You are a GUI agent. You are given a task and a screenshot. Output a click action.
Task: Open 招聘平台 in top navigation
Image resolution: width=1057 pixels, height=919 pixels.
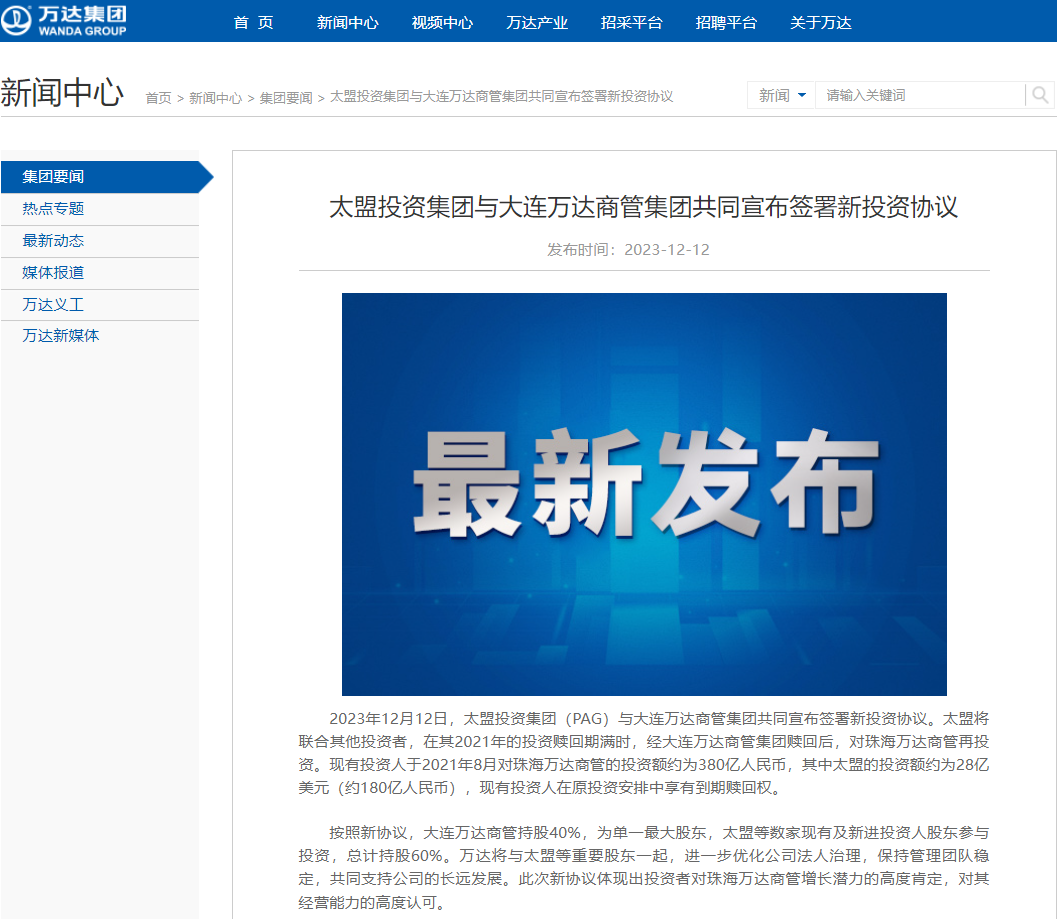(726, 22)
